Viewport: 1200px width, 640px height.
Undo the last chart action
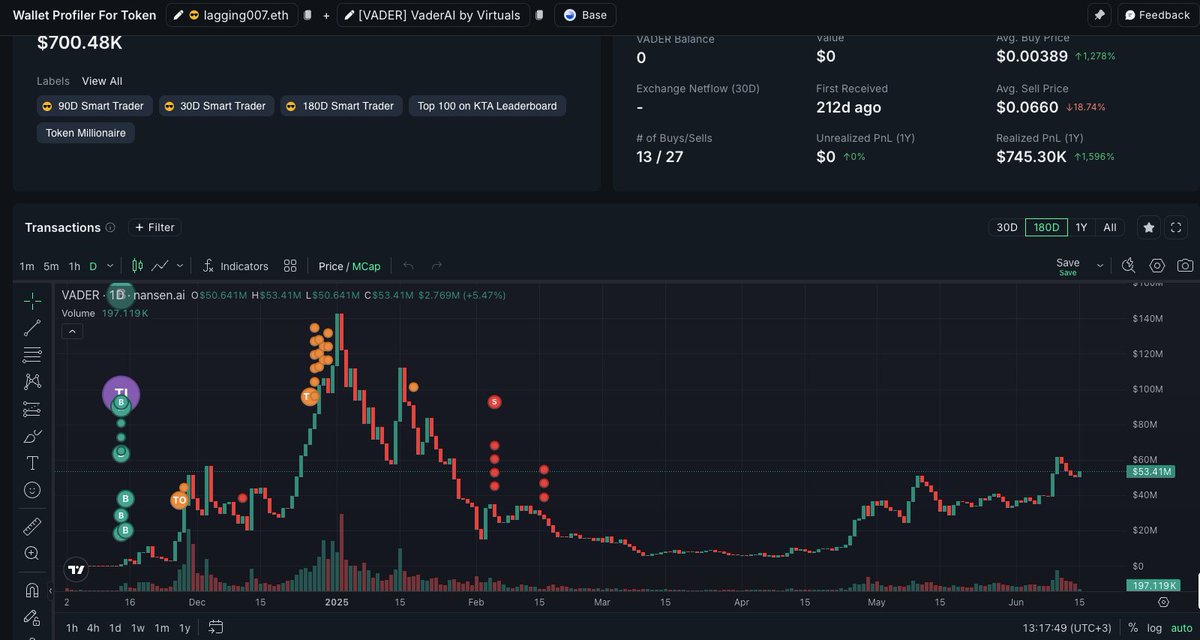tap(408, 266)
